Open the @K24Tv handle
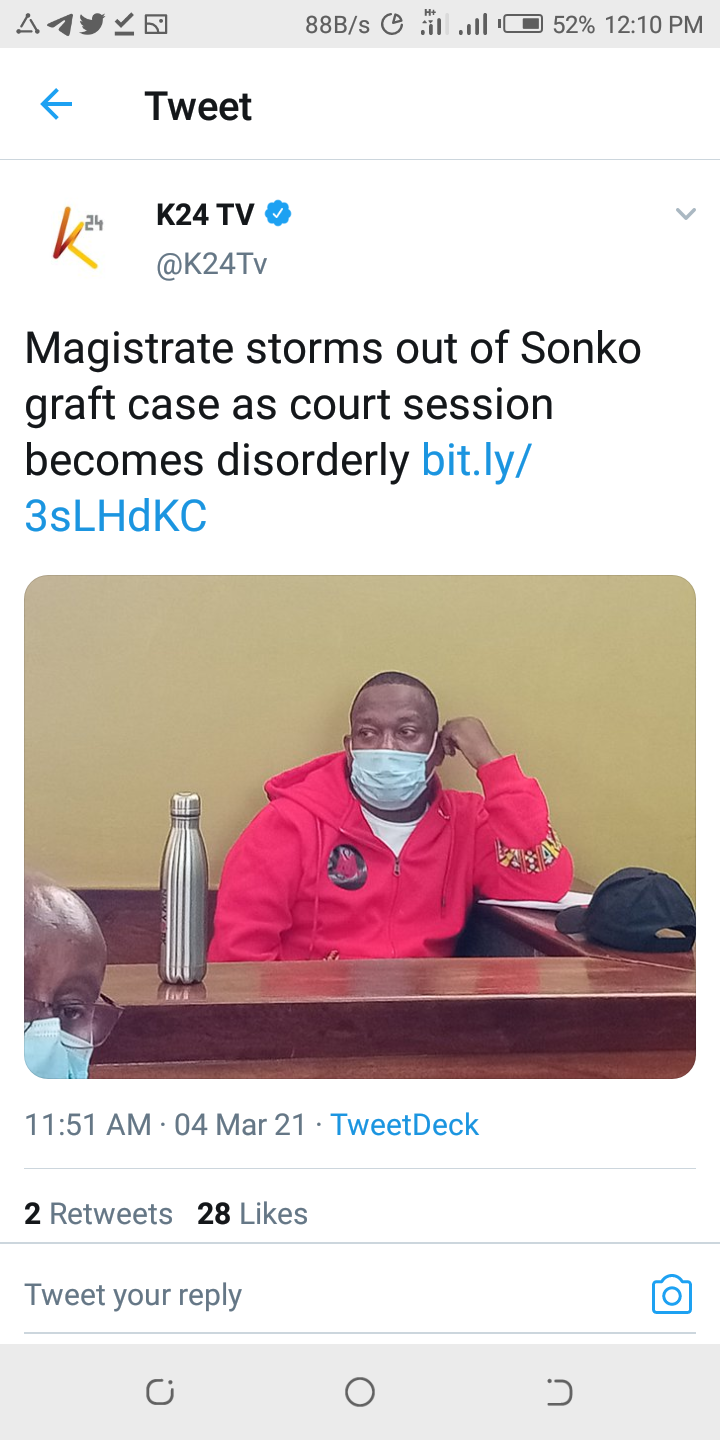 pyautogui.click(x=212, y=264)
